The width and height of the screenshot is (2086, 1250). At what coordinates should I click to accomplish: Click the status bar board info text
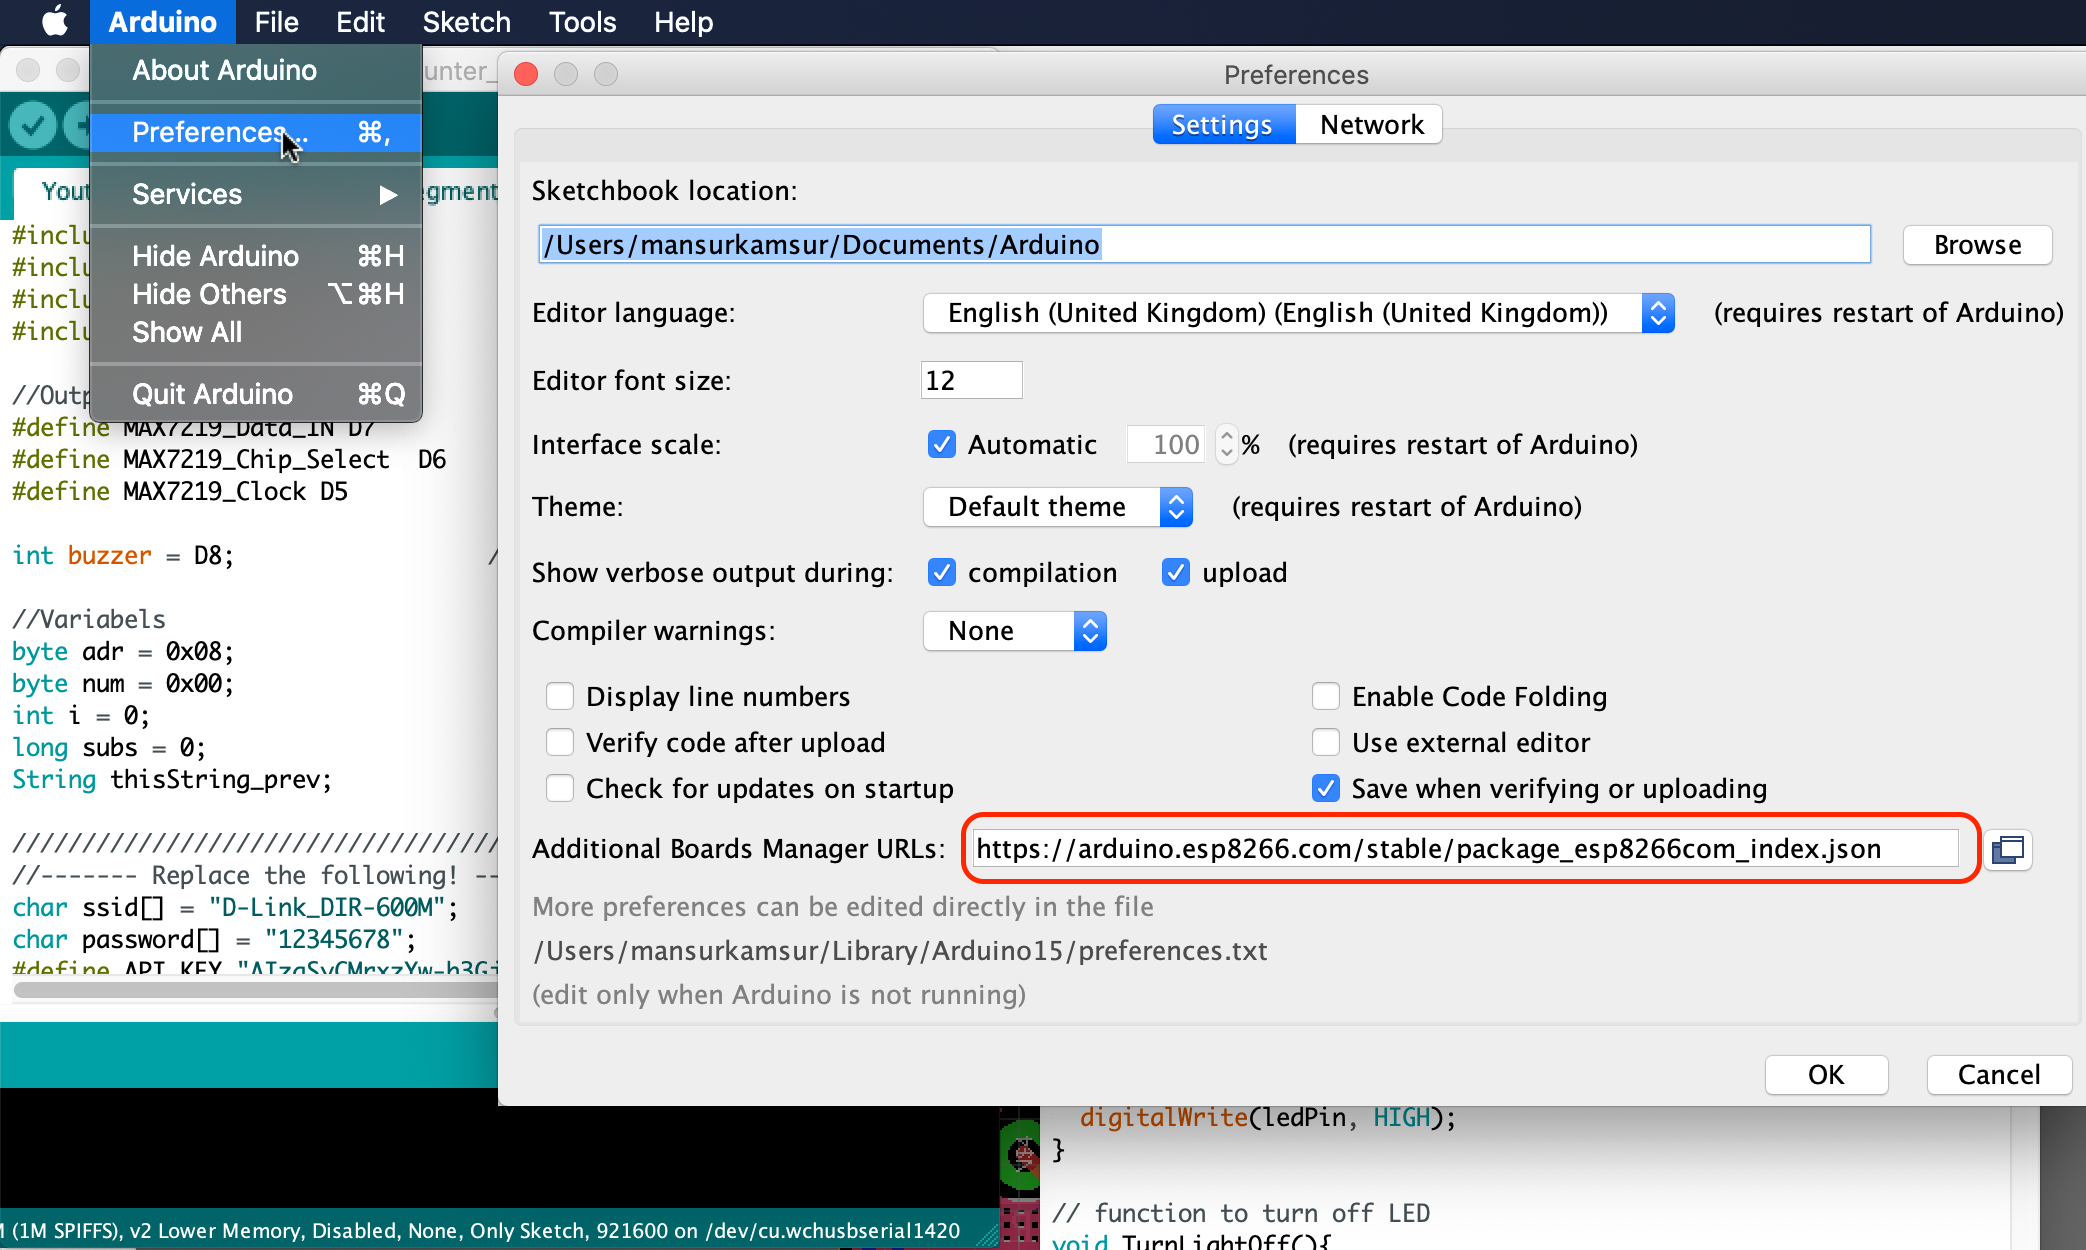[480, 1231]
